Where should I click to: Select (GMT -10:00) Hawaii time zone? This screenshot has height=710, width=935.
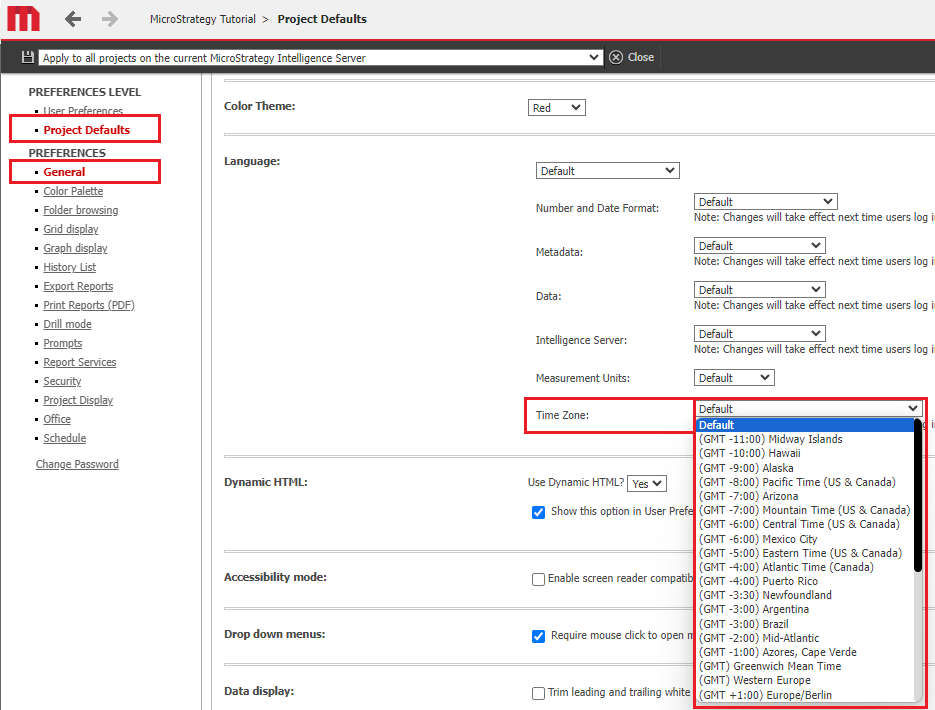click(805, 454)
